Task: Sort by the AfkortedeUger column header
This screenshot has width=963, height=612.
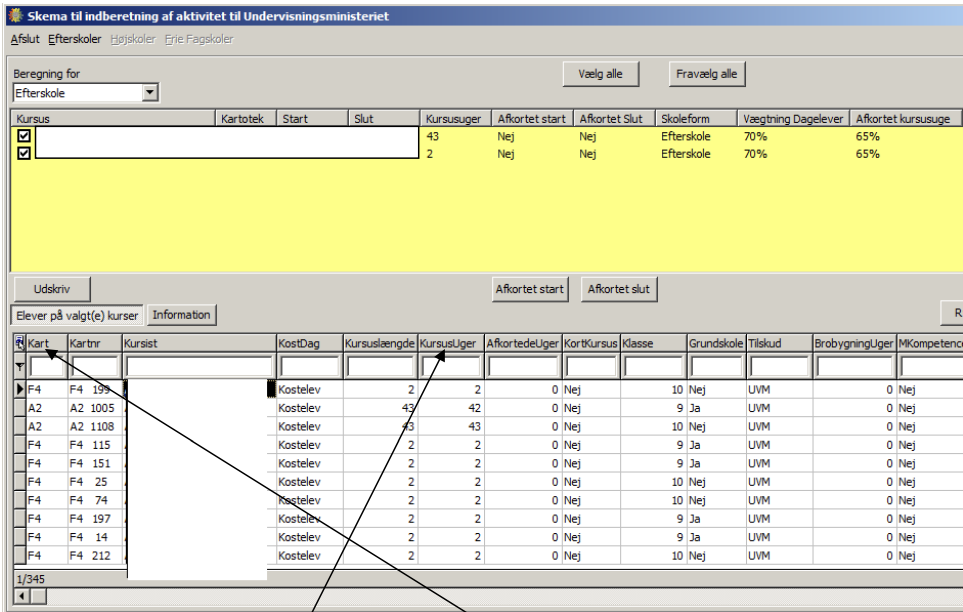Action: [x=523, y=343]
